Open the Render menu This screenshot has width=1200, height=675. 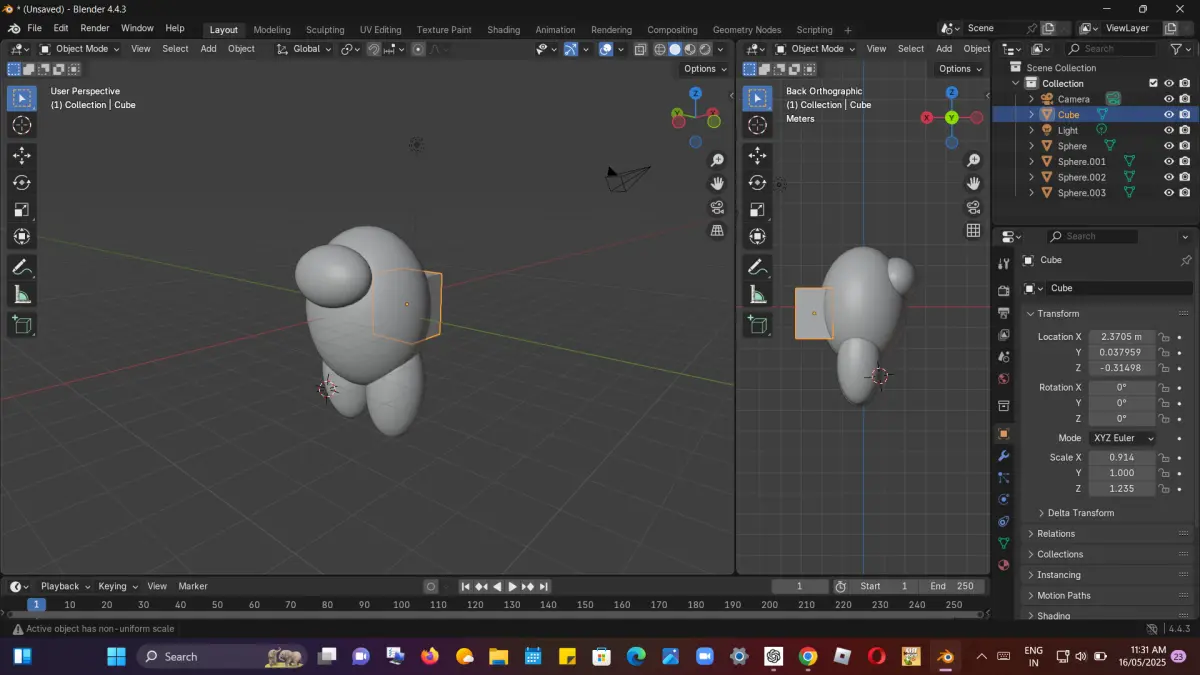[x=95, y=28]
